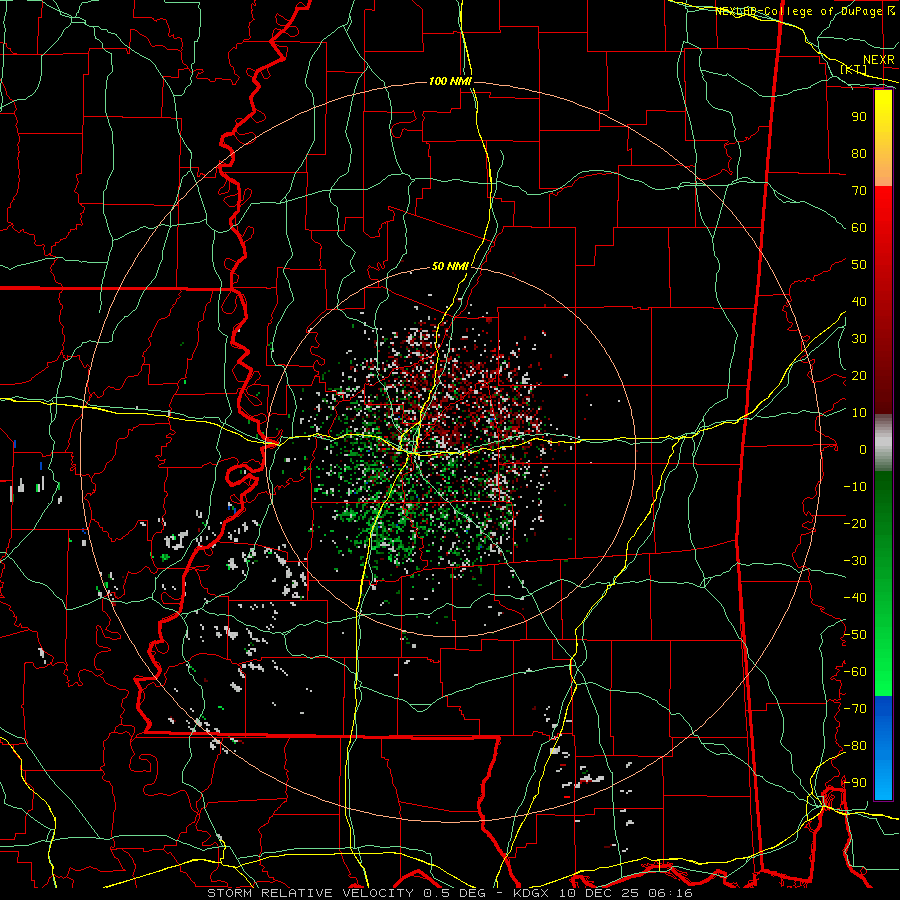Select the 90 value on the velocity scale
The height and width of the screenshot is (900, 900).
tap(859, 117)
